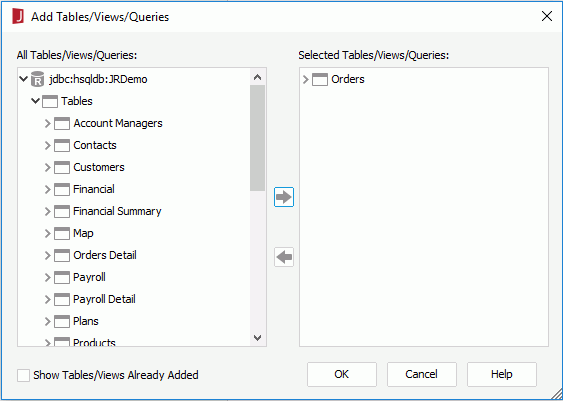Image resolution: width=563 pixels, height=401 pixels.
Task: Close the Add Tables/Views/Queries dialog
Action: 546,16
